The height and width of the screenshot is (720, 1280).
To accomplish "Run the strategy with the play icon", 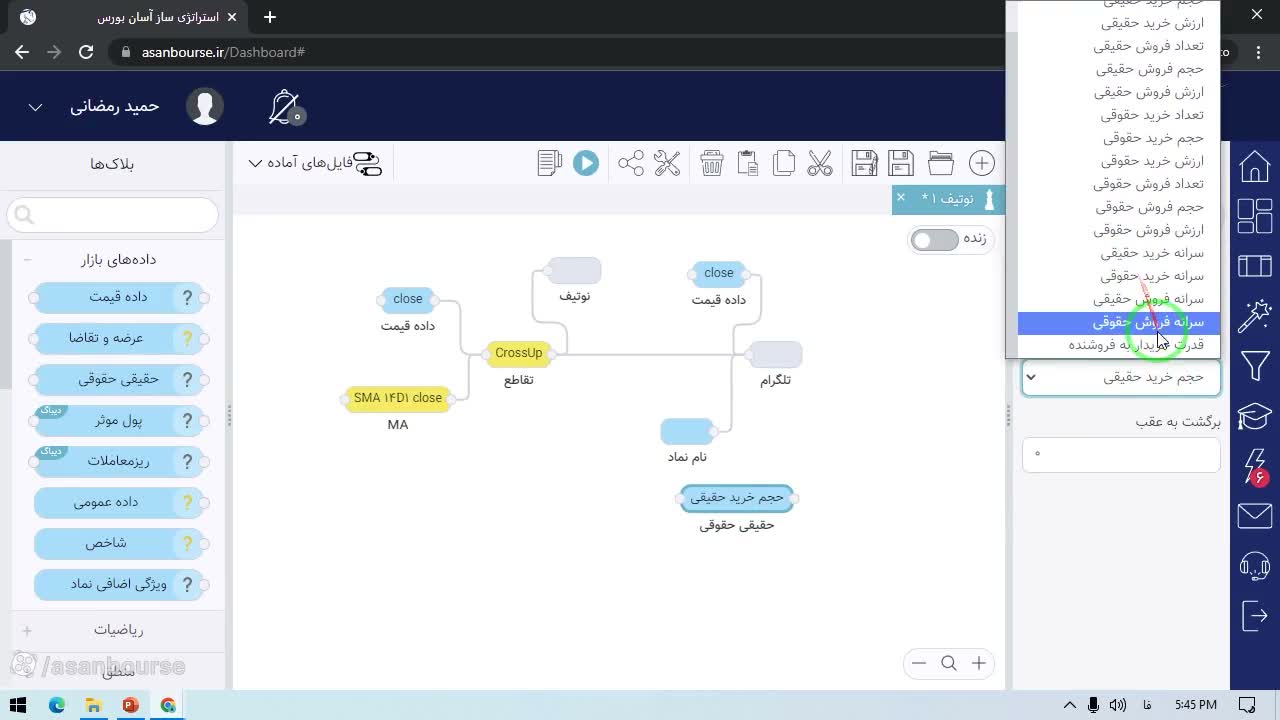I will point(586,163).
